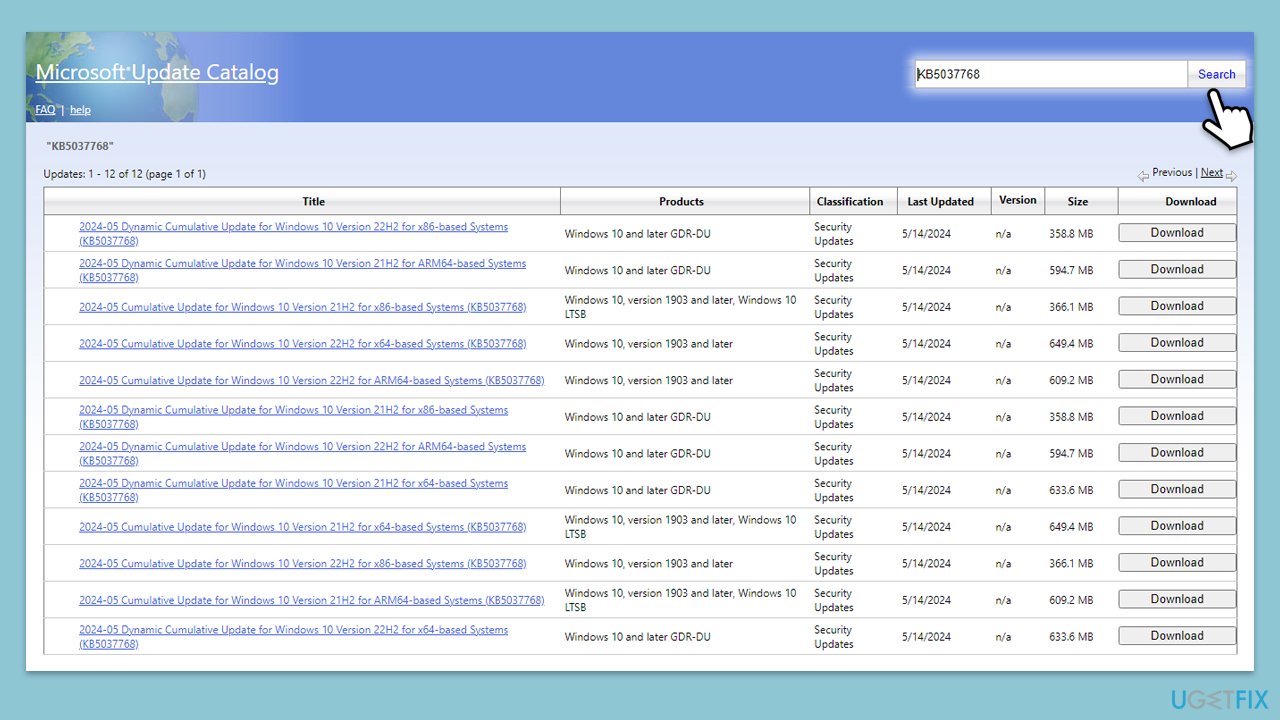Click the left arrow icon beside Previous
The width and height of the screenshot is (1280, 720).
pos(1143,176)
